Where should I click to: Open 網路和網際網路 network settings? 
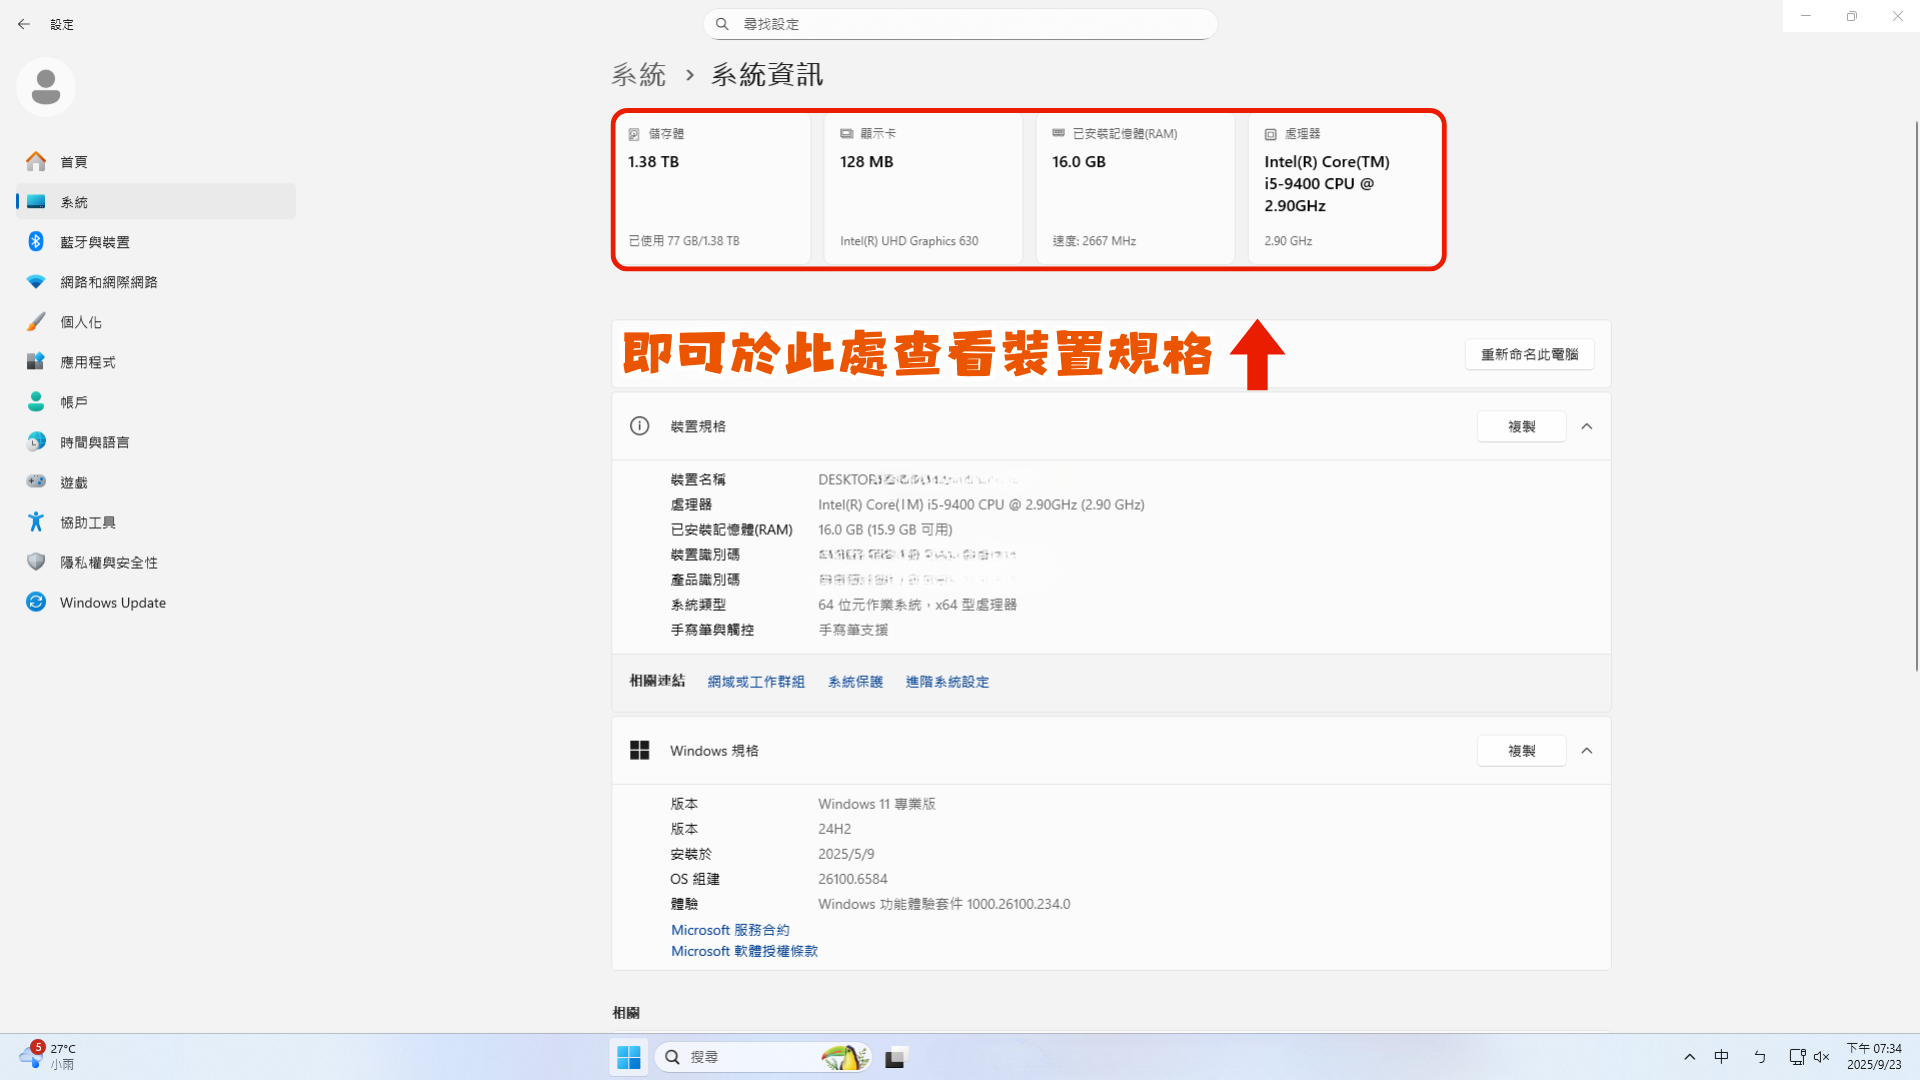[x=108, y=282]
